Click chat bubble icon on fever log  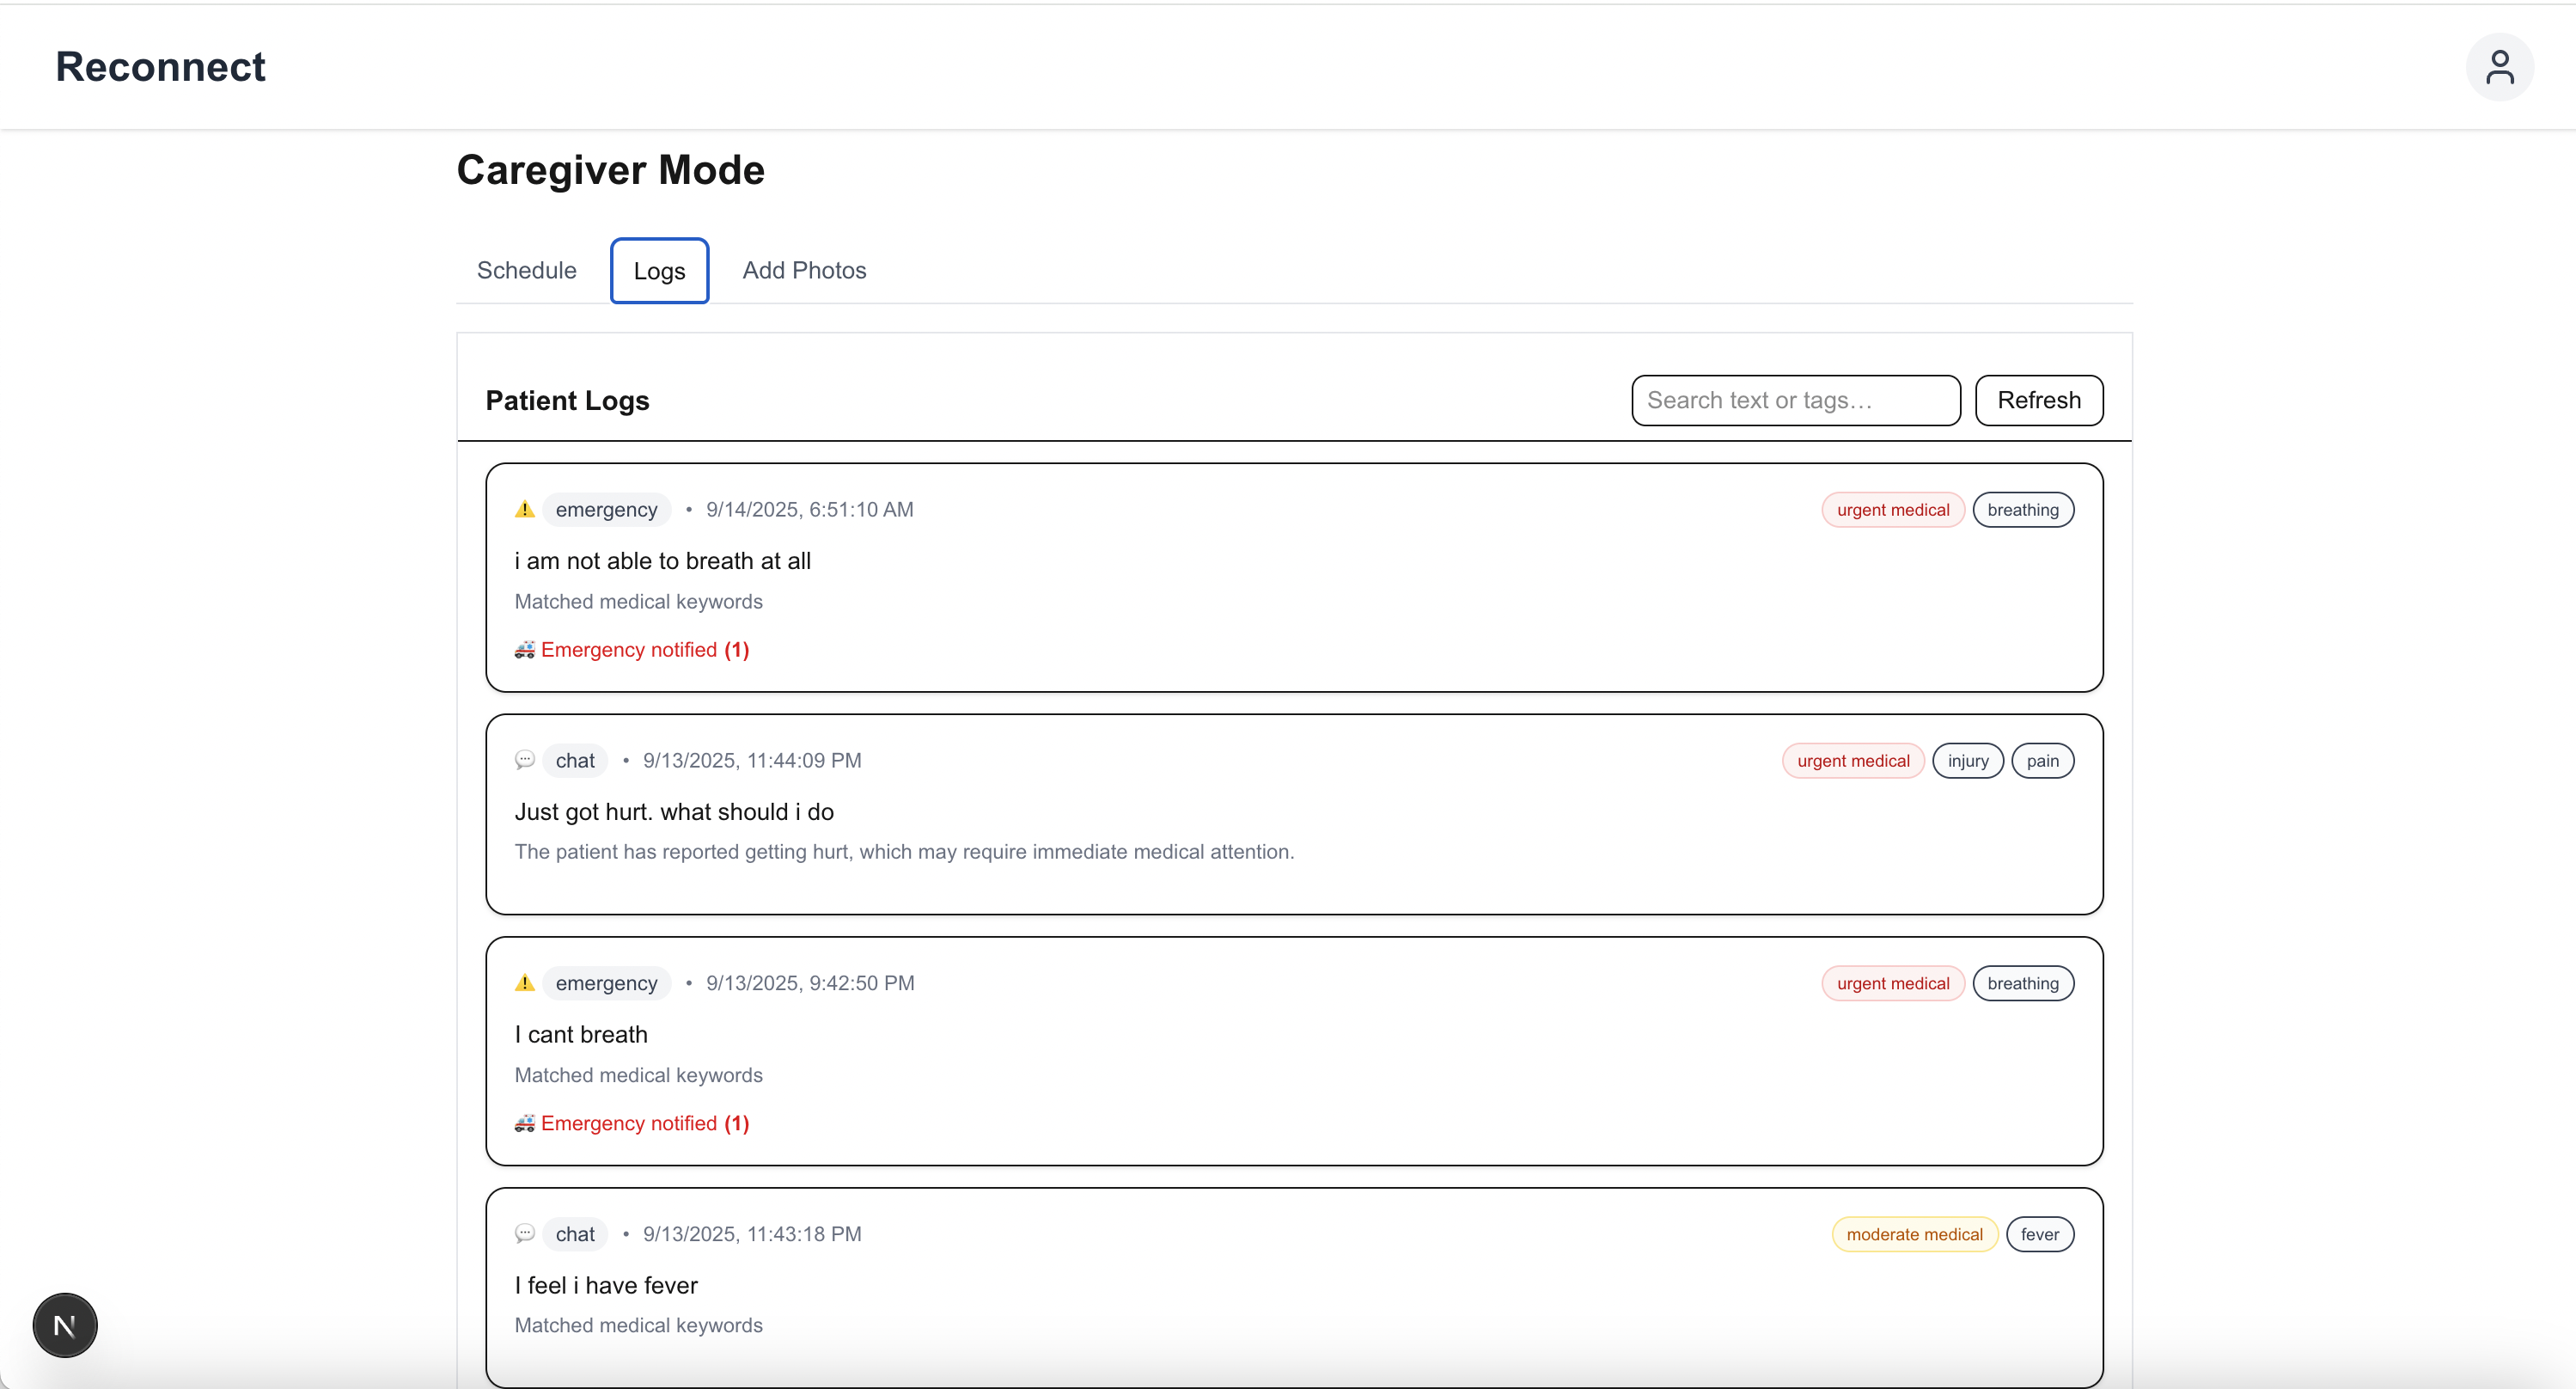(524, 1233)
